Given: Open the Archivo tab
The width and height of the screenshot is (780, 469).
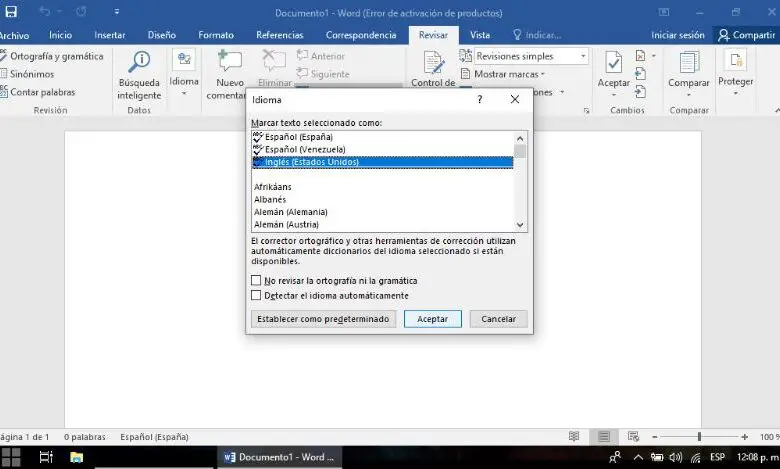Looking at the screenshot, I should [14, 35].
